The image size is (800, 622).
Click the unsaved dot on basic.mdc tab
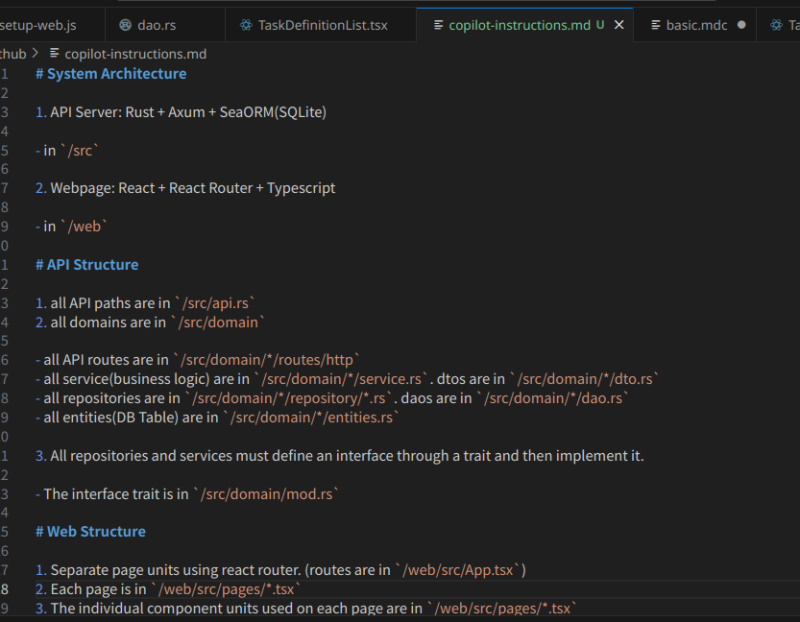click(741, 25)
